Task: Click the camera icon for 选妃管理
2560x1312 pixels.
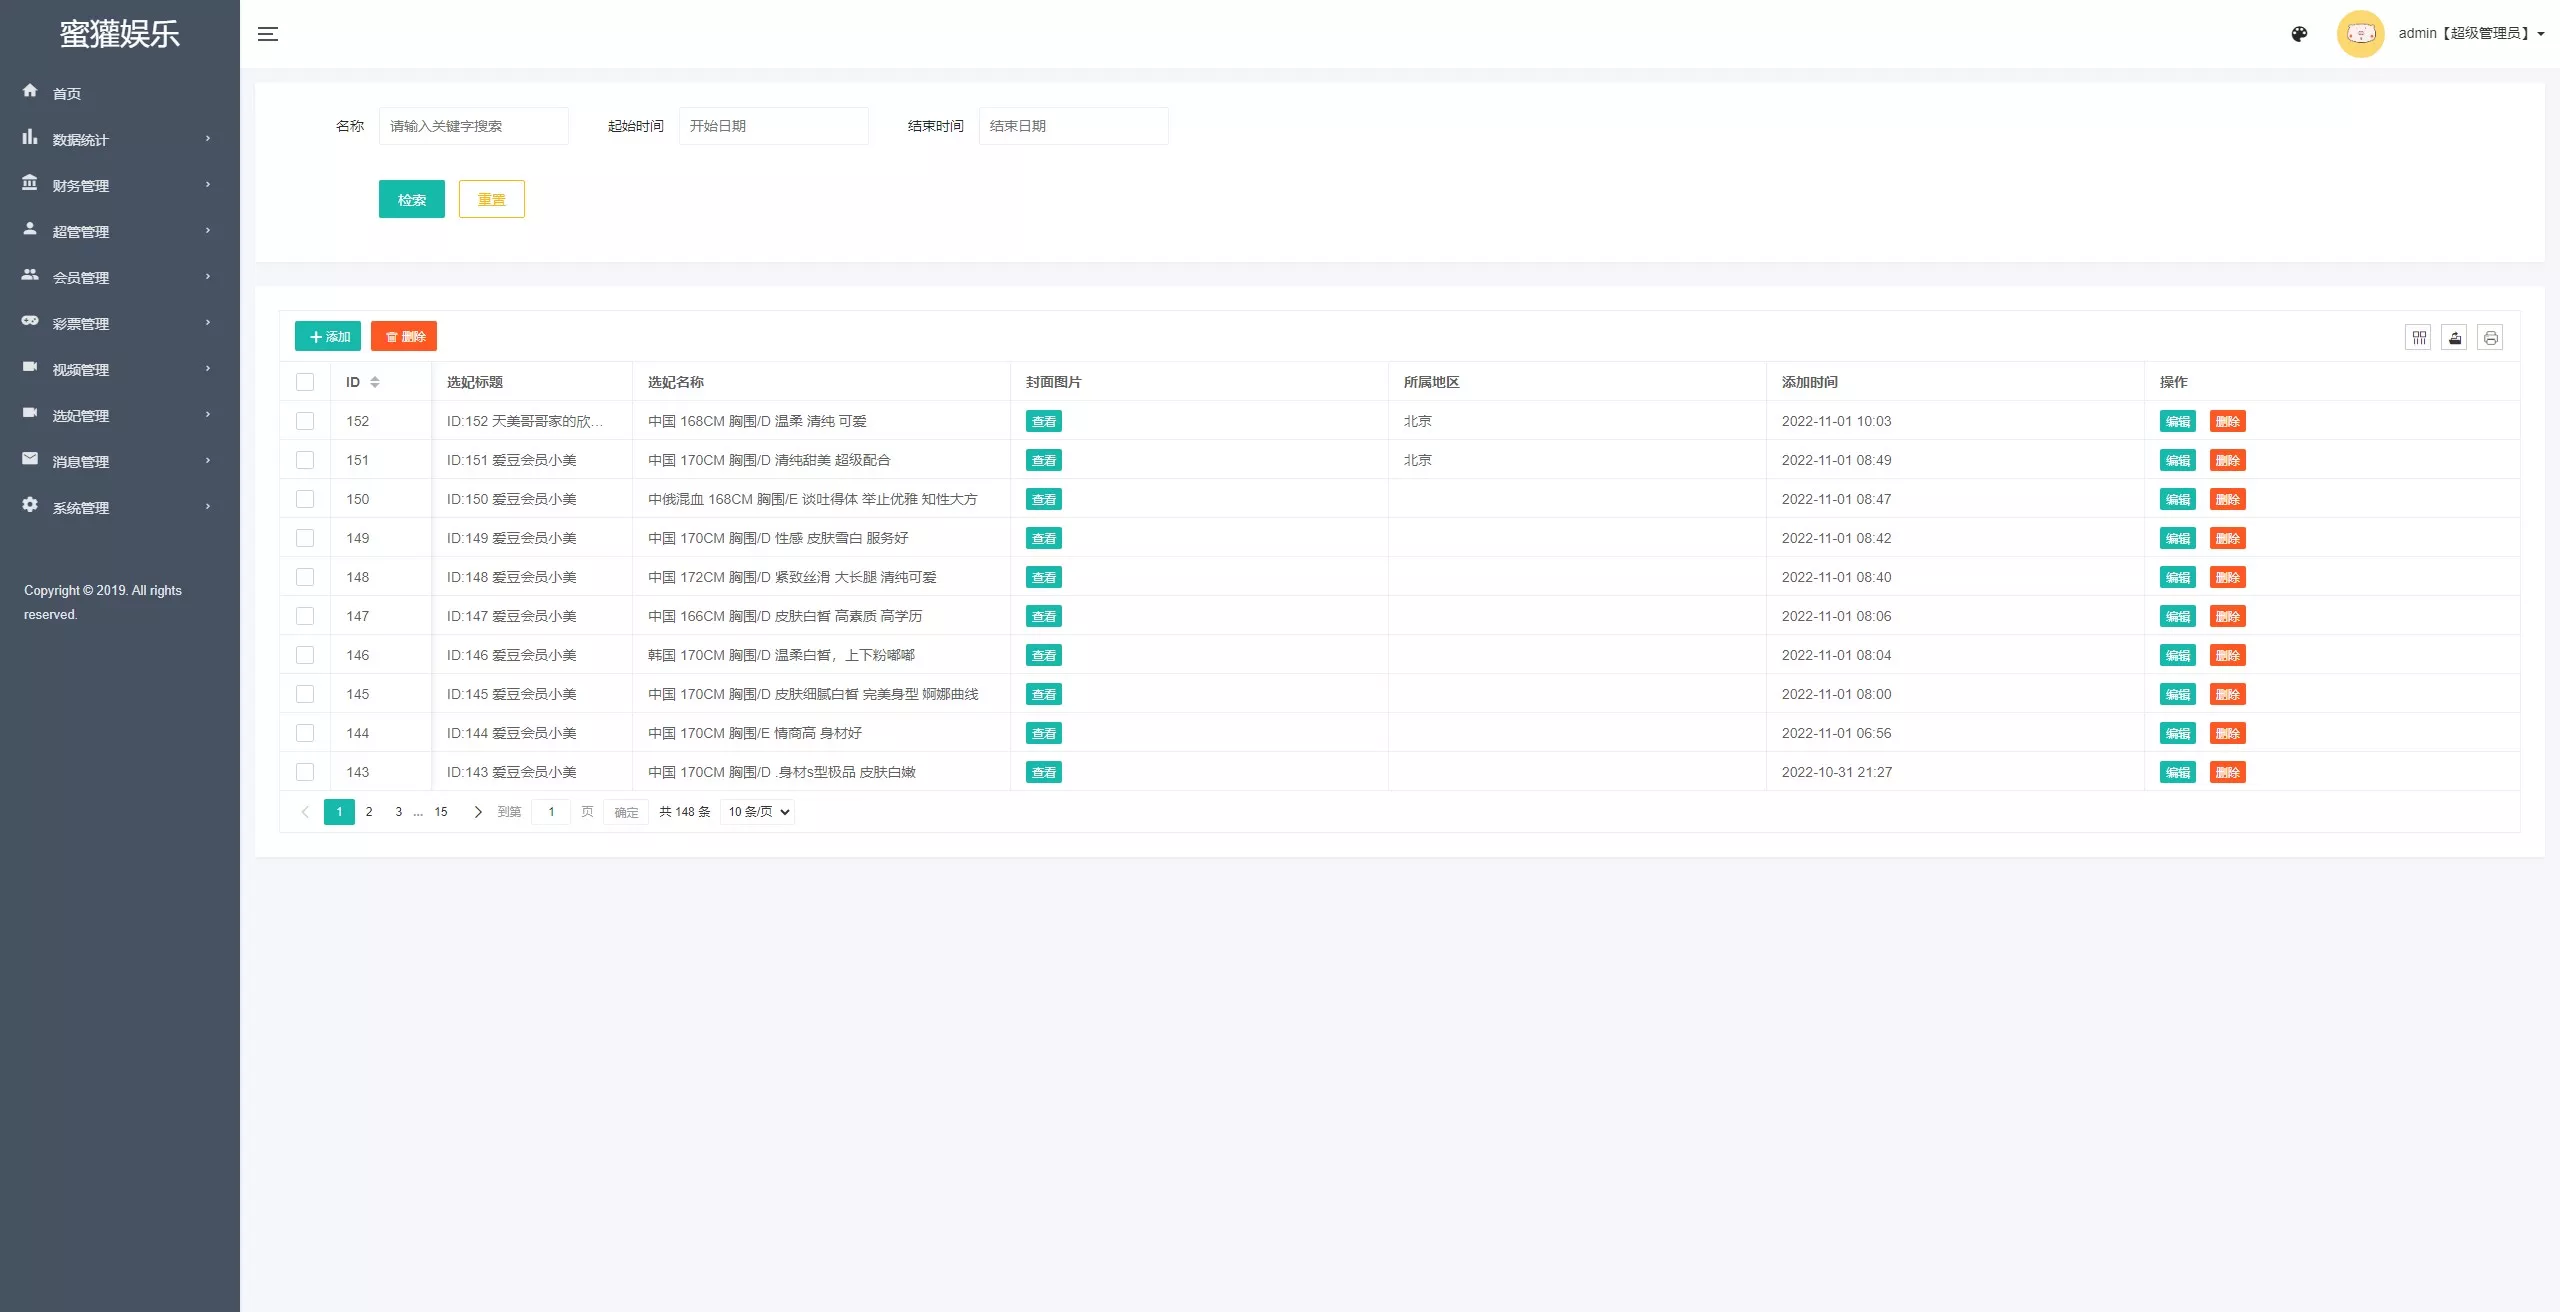Action: pyautogui.click(x=30, y=413)
